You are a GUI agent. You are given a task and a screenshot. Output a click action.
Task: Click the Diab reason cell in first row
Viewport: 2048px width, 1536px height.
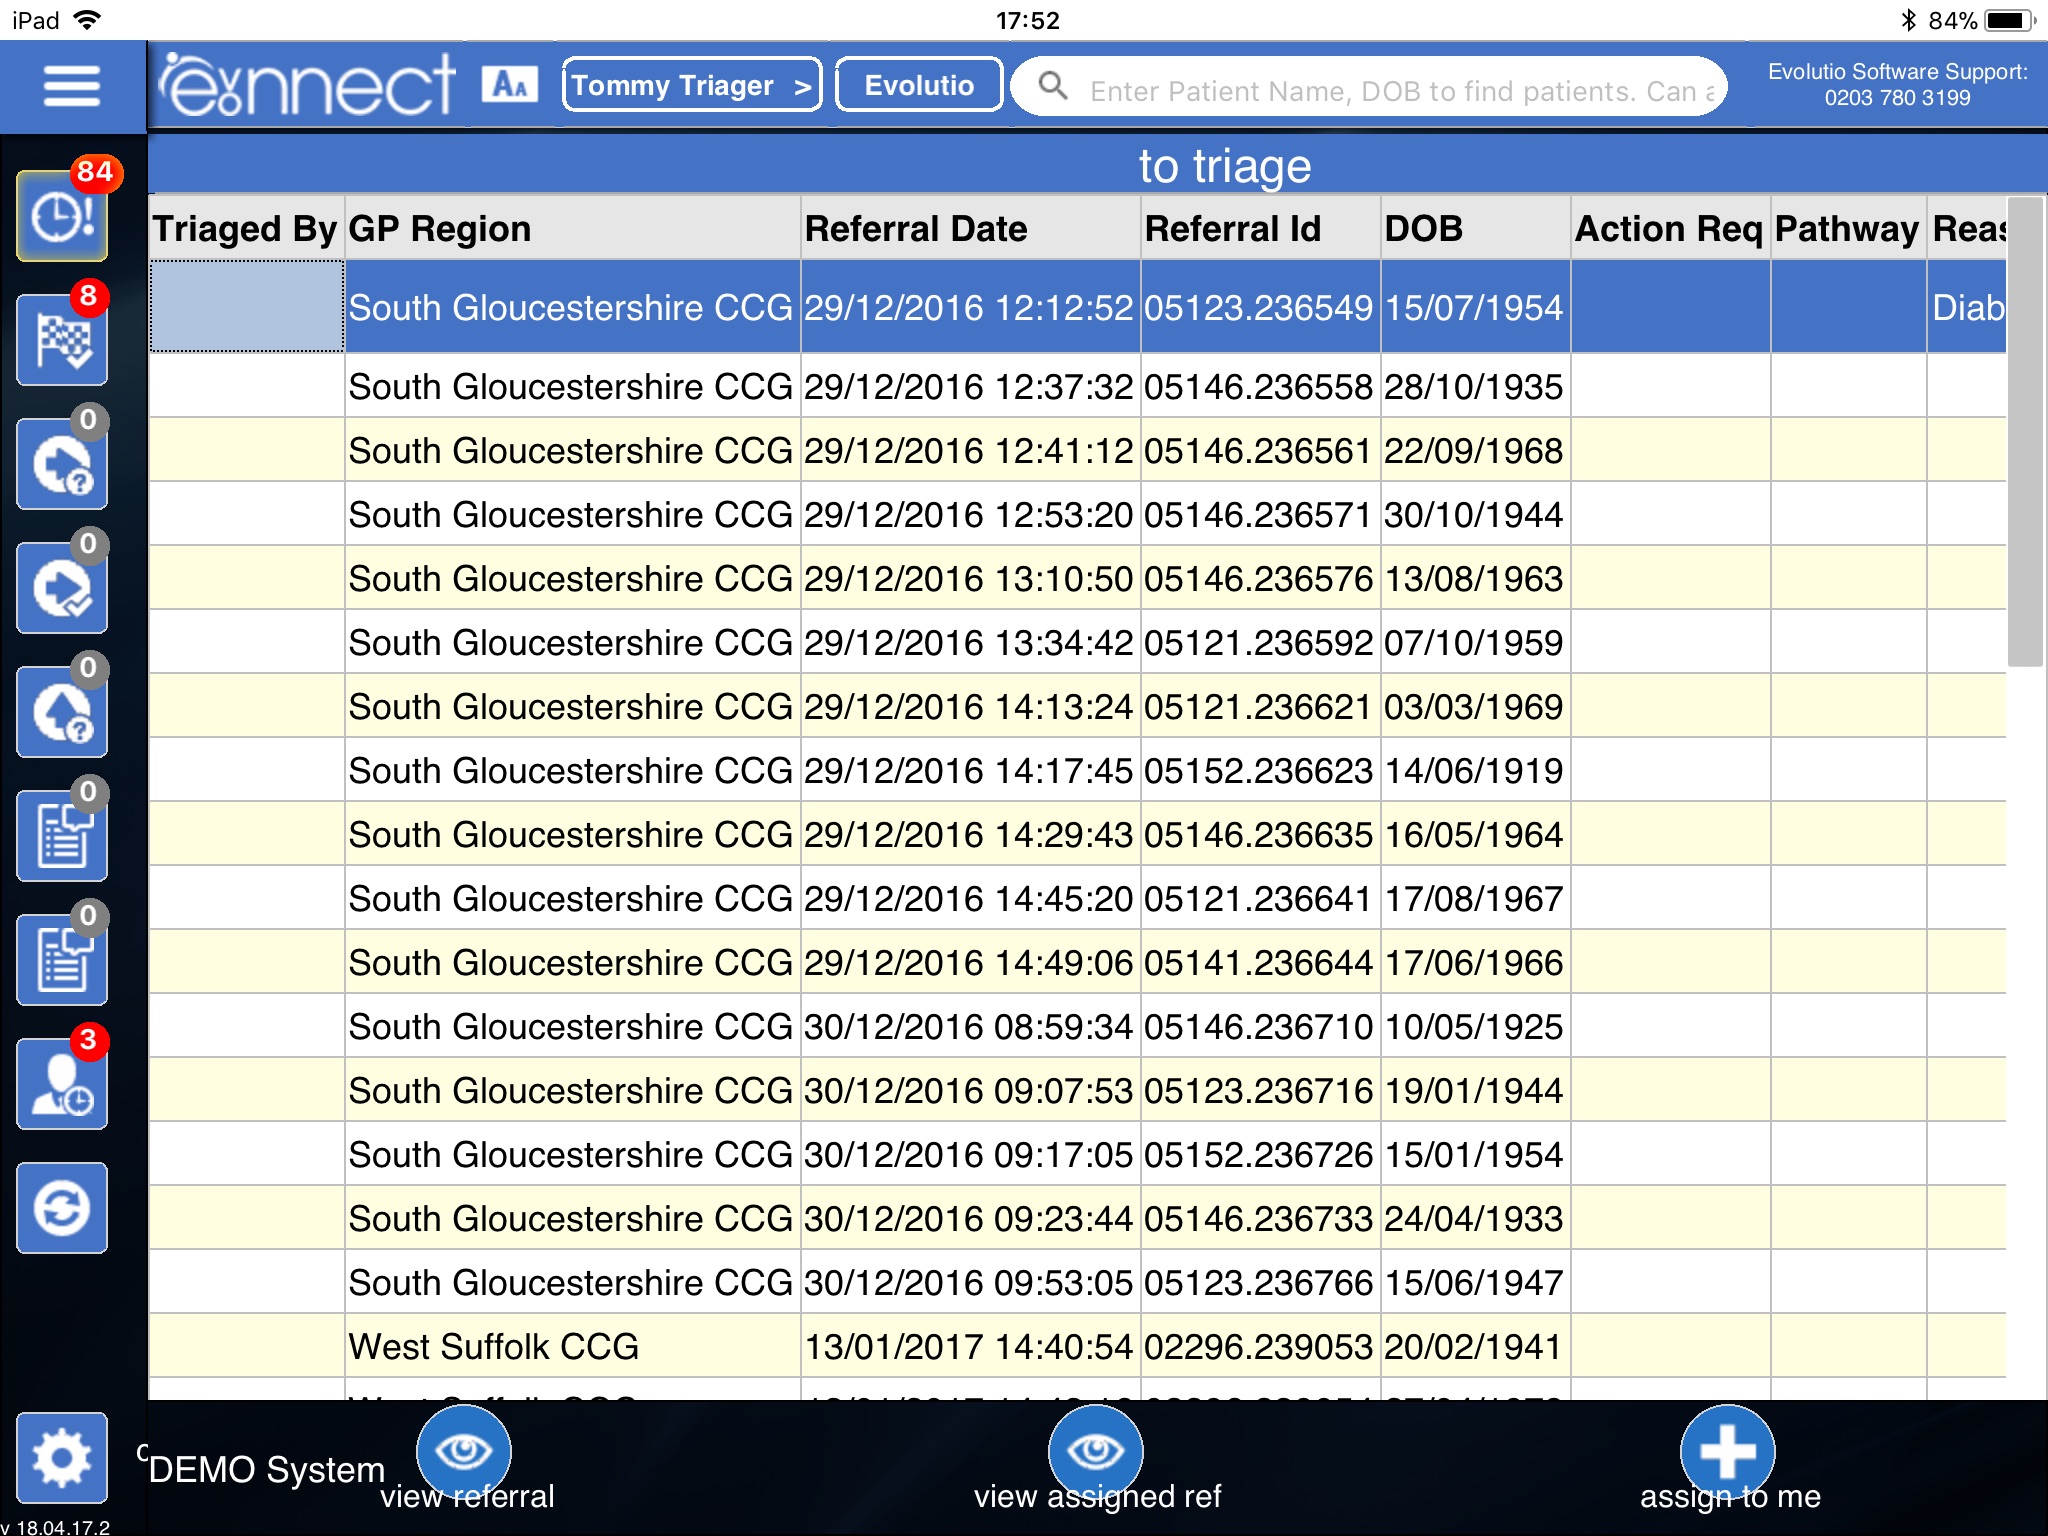1967,307
